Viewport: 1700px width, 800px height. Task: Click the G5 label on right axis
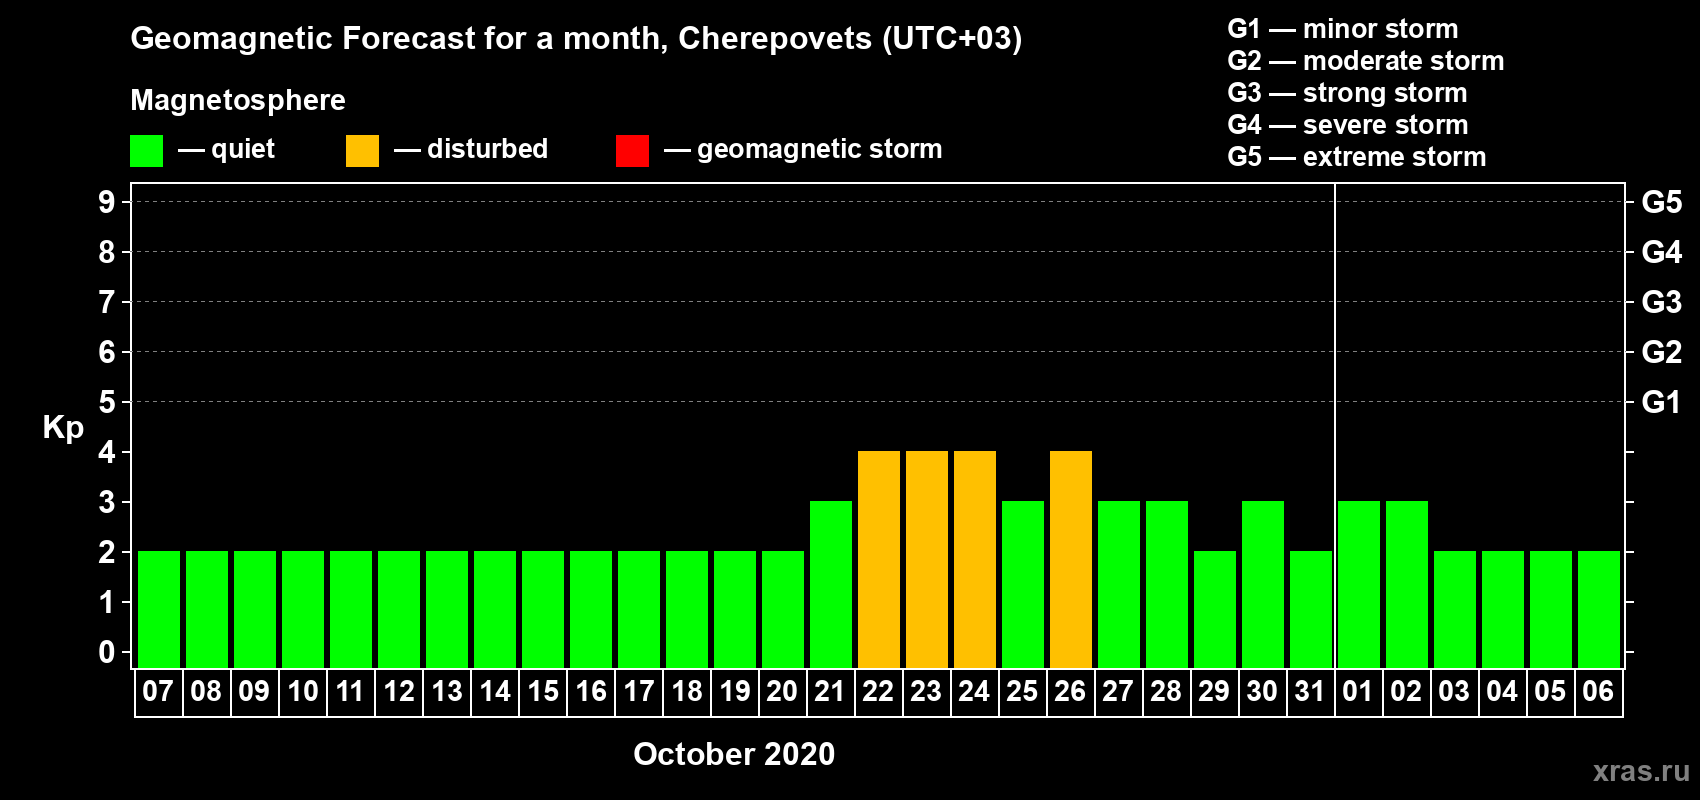[1662, 202]
